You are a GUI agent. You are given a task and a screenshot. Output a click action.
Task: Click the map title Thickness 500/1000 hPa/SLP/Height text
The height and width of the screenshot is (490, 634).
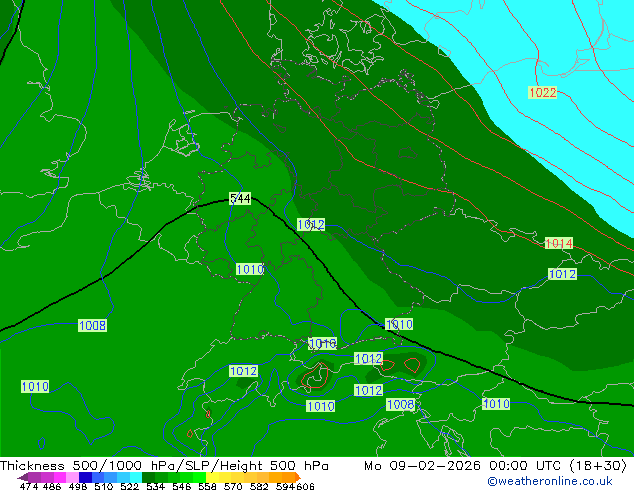164,466
